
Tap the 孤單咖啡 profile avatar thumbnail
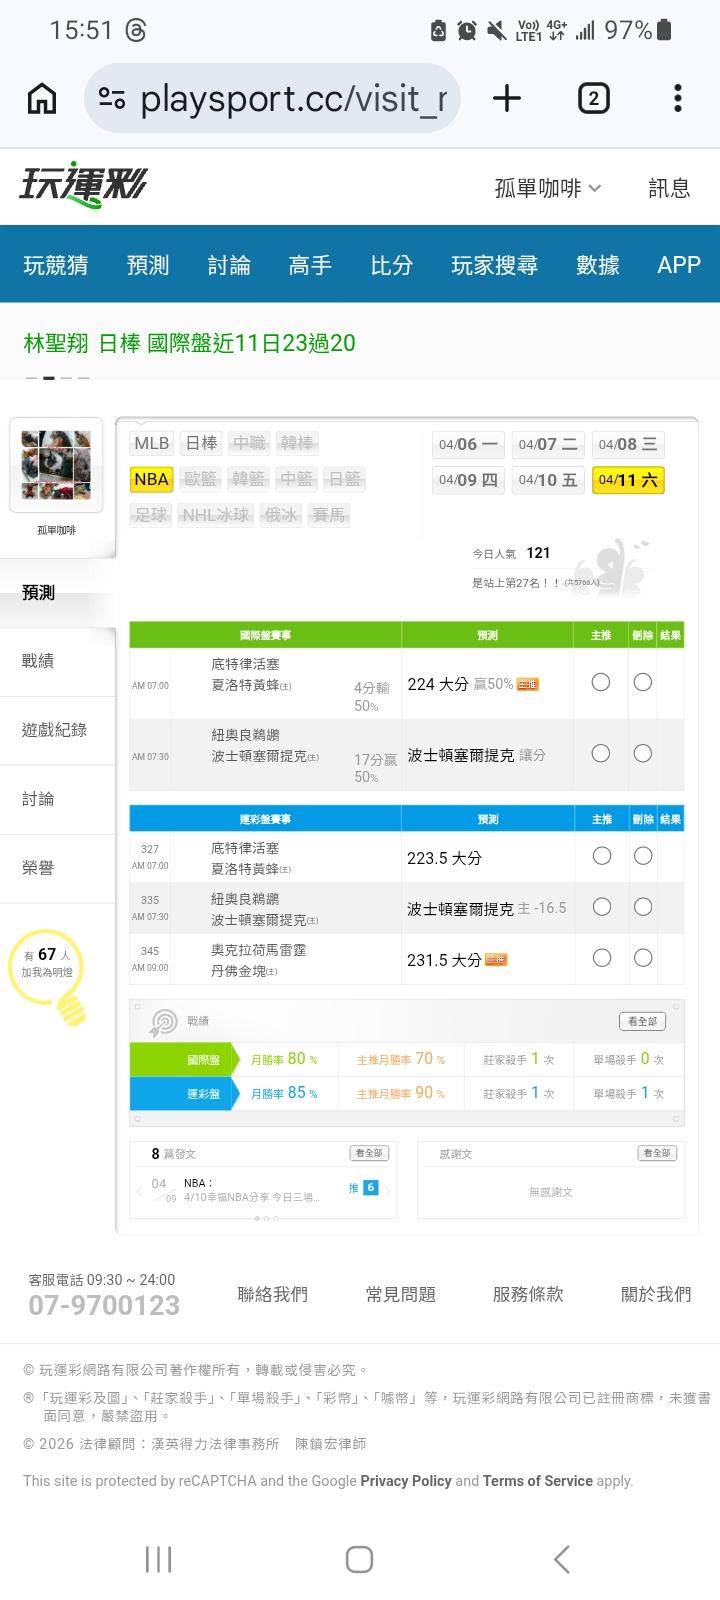[57, 466]
